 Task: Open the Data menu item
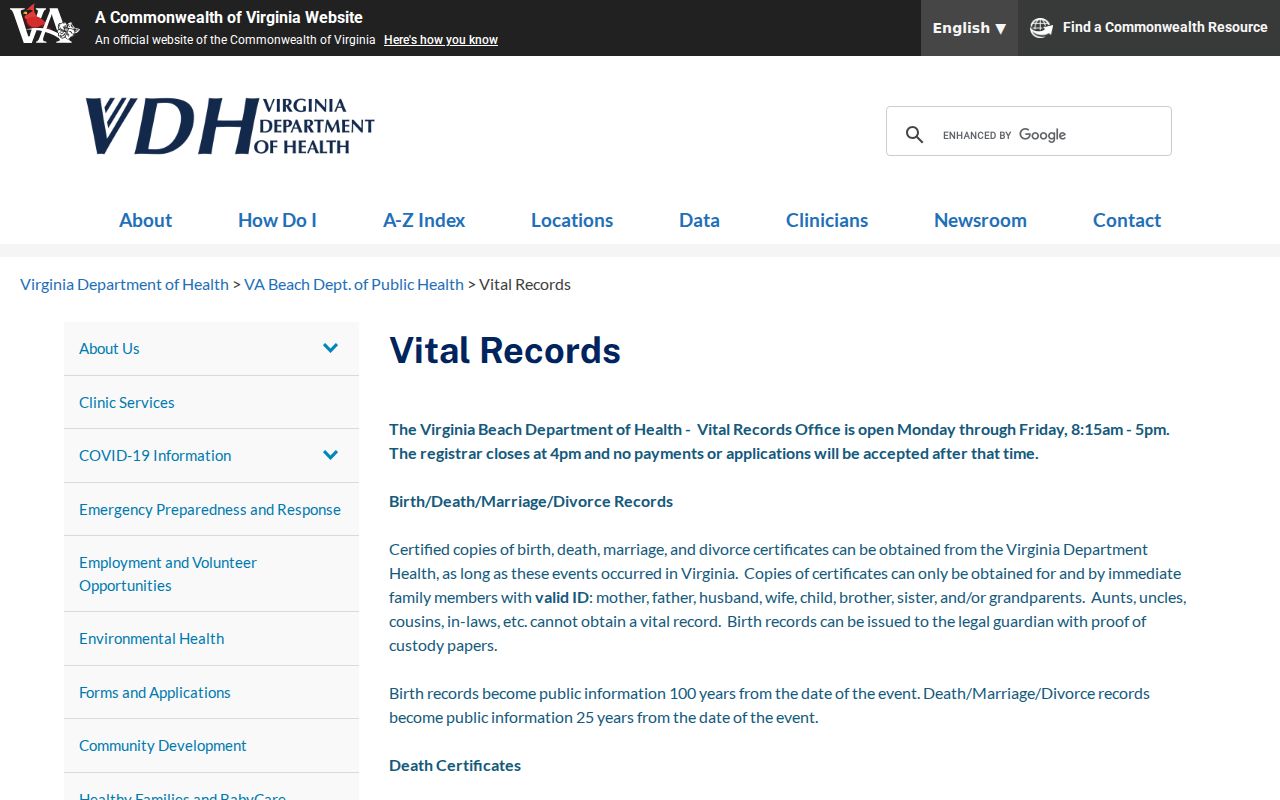(699, 220)
